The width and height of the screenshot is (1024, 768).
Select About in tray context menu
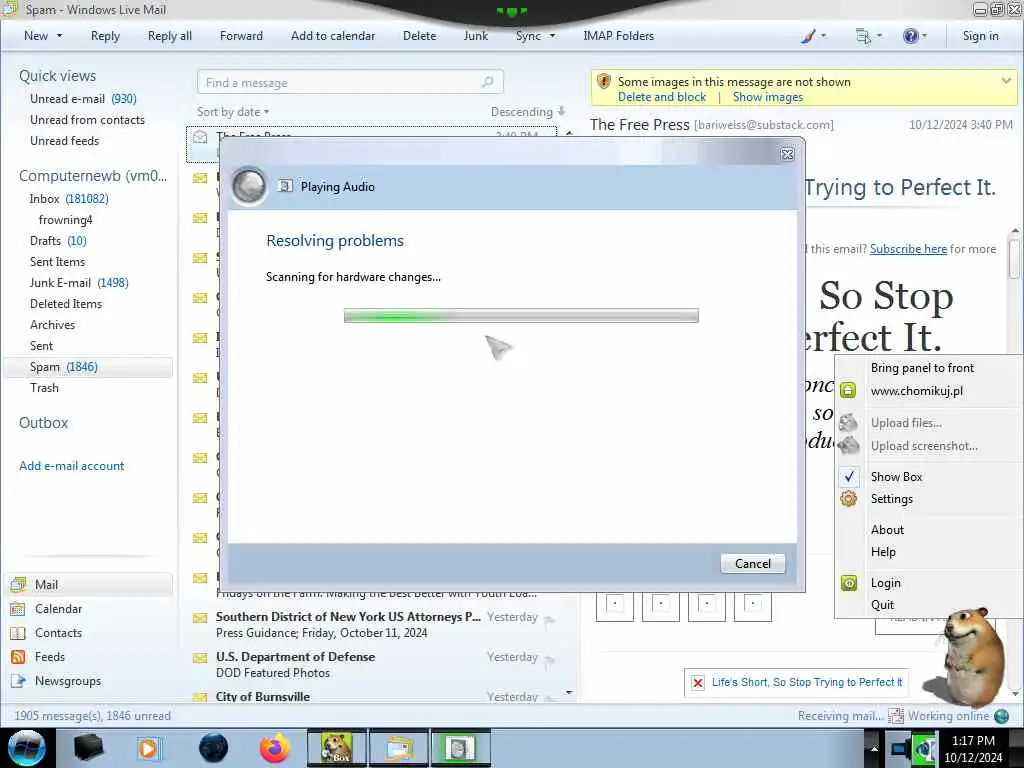pyautogui.click(x=888, y=530)
